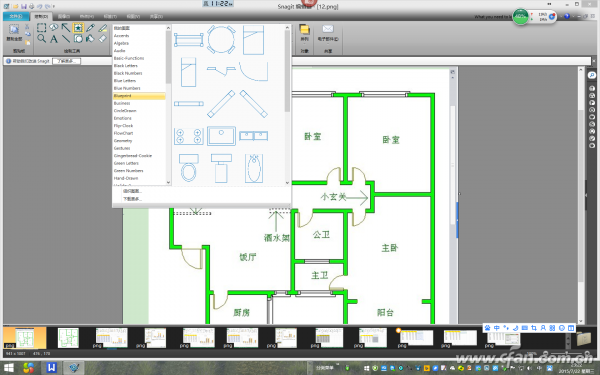Select the Selection marquee tool

click(x=42, y=28)
